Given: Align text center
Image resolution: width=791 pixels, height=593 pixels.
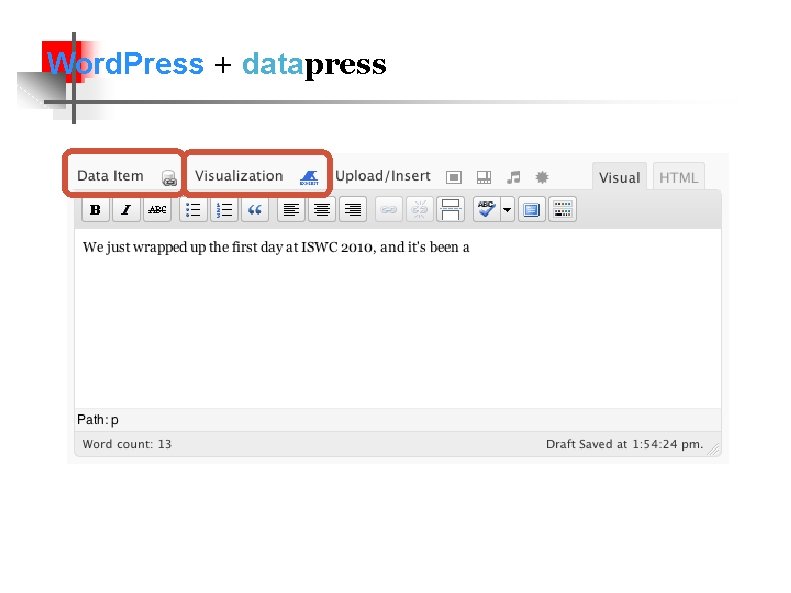Looking at the screenshot, I should pos(322,209).
